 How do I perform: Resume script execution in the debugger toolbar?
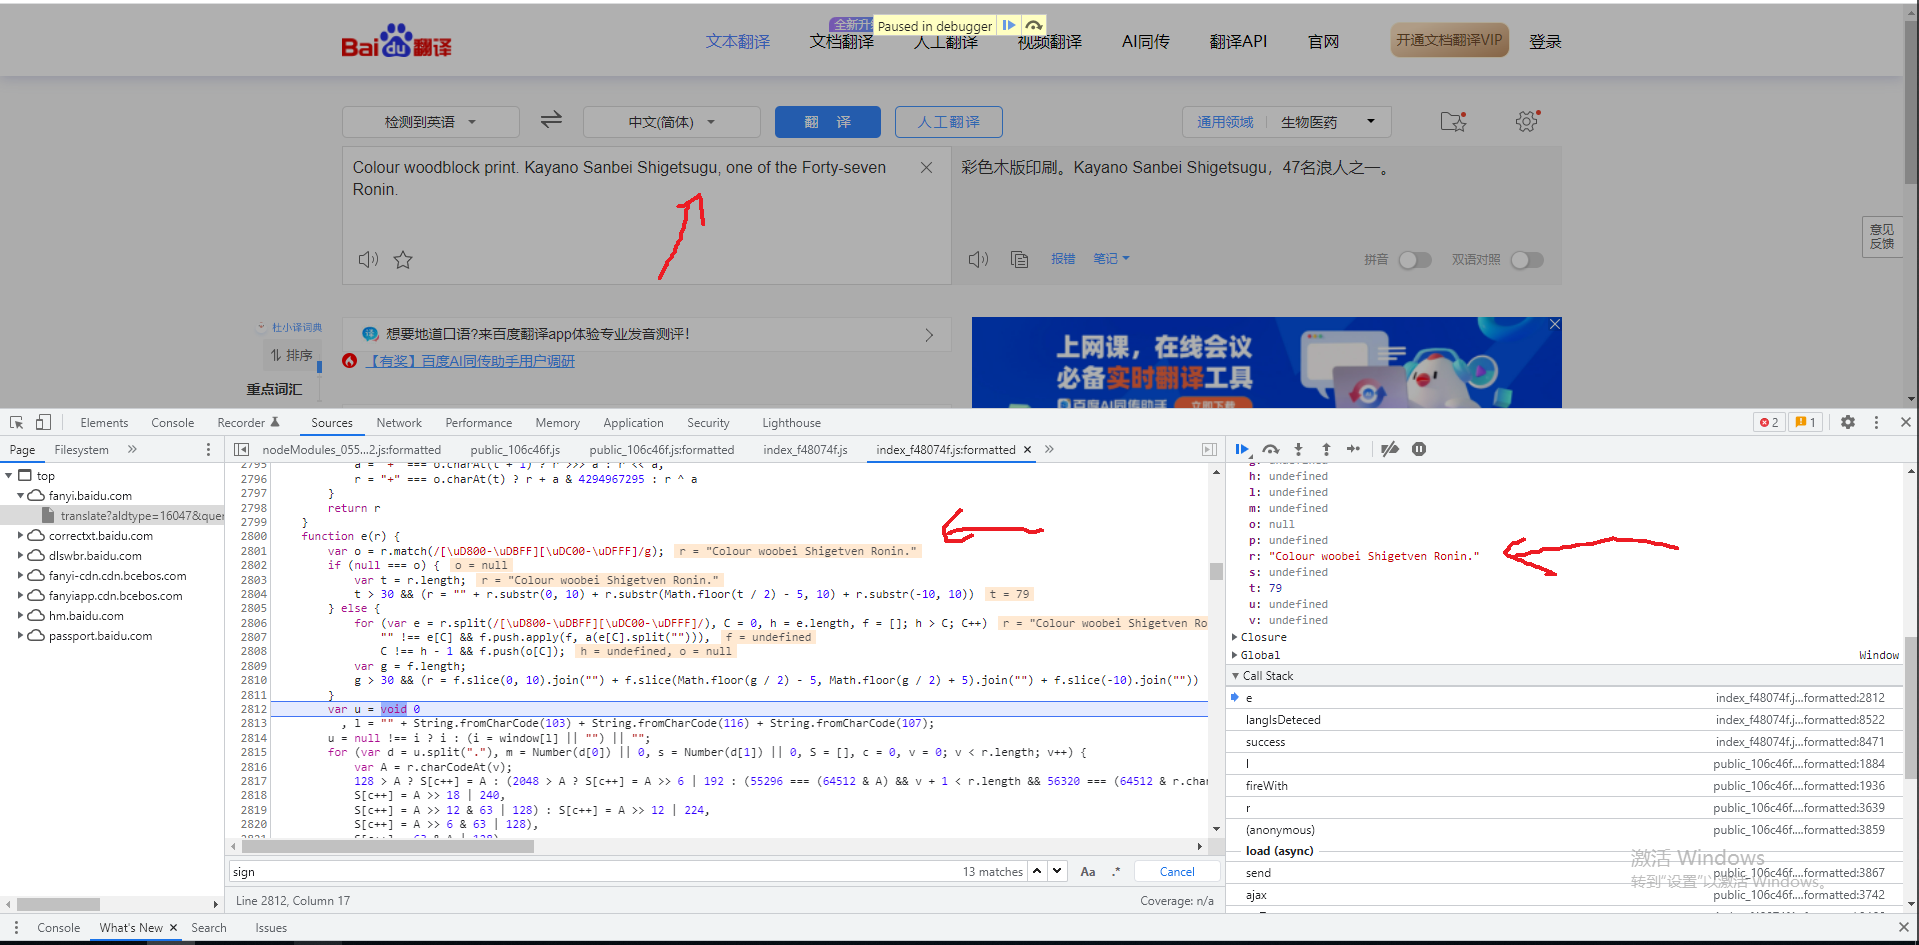(1241, 449)
